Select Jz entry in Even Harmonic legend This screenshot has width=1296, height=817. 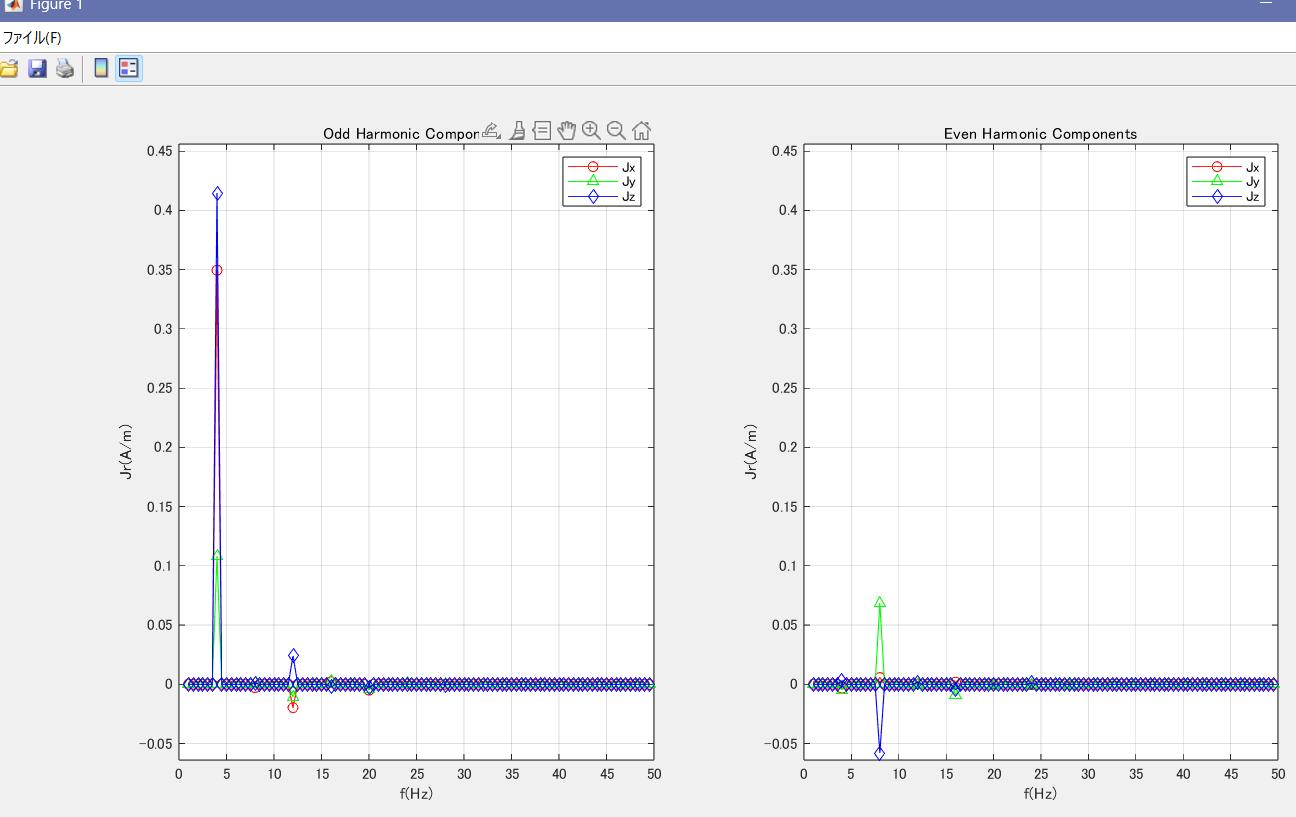[1254, 197]
